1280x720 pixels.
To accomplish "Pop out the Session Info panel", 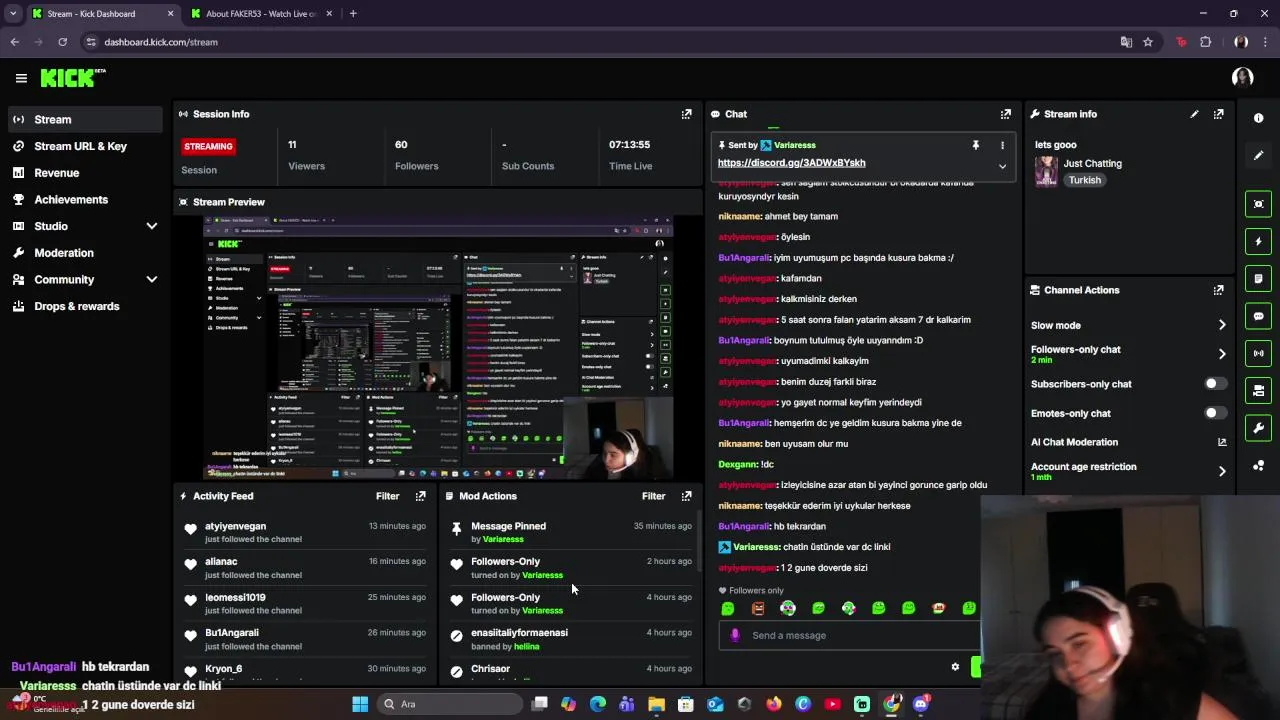I will click(x=686, y=114).
